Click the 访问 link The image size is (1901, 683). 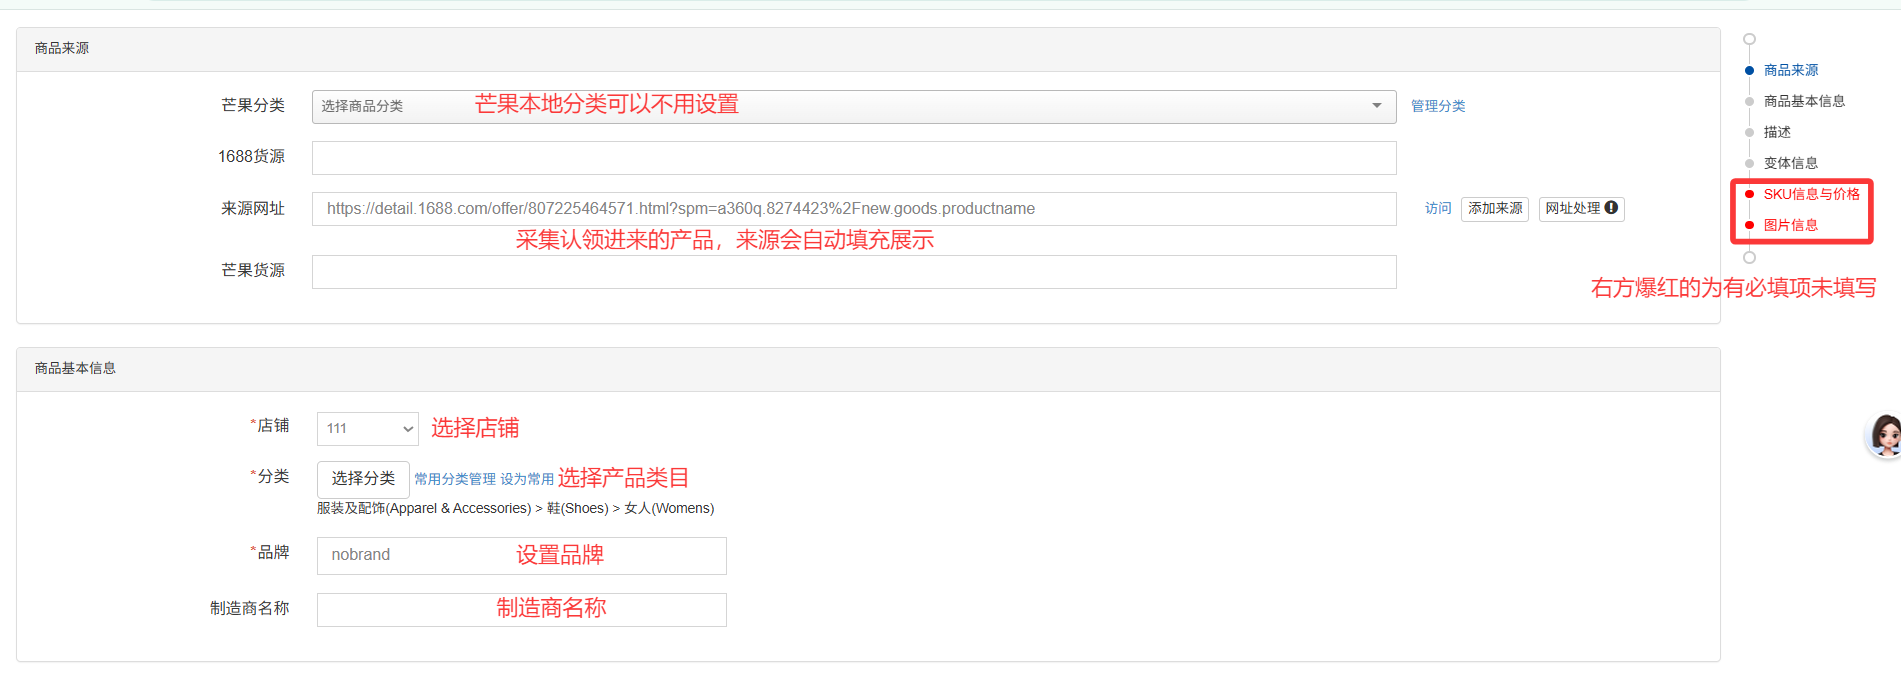tap(1437, 208)
